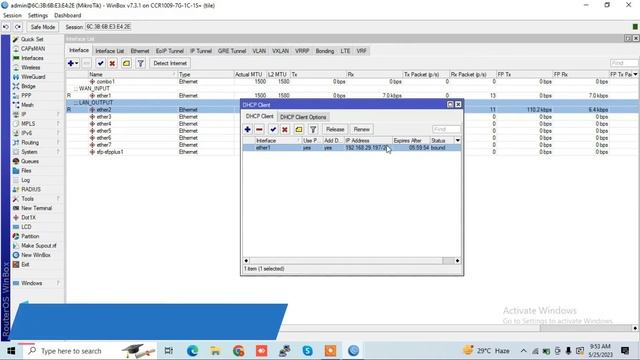Expand Routing submenu in sidebar
Screen dimensions: 640x360
59,142
